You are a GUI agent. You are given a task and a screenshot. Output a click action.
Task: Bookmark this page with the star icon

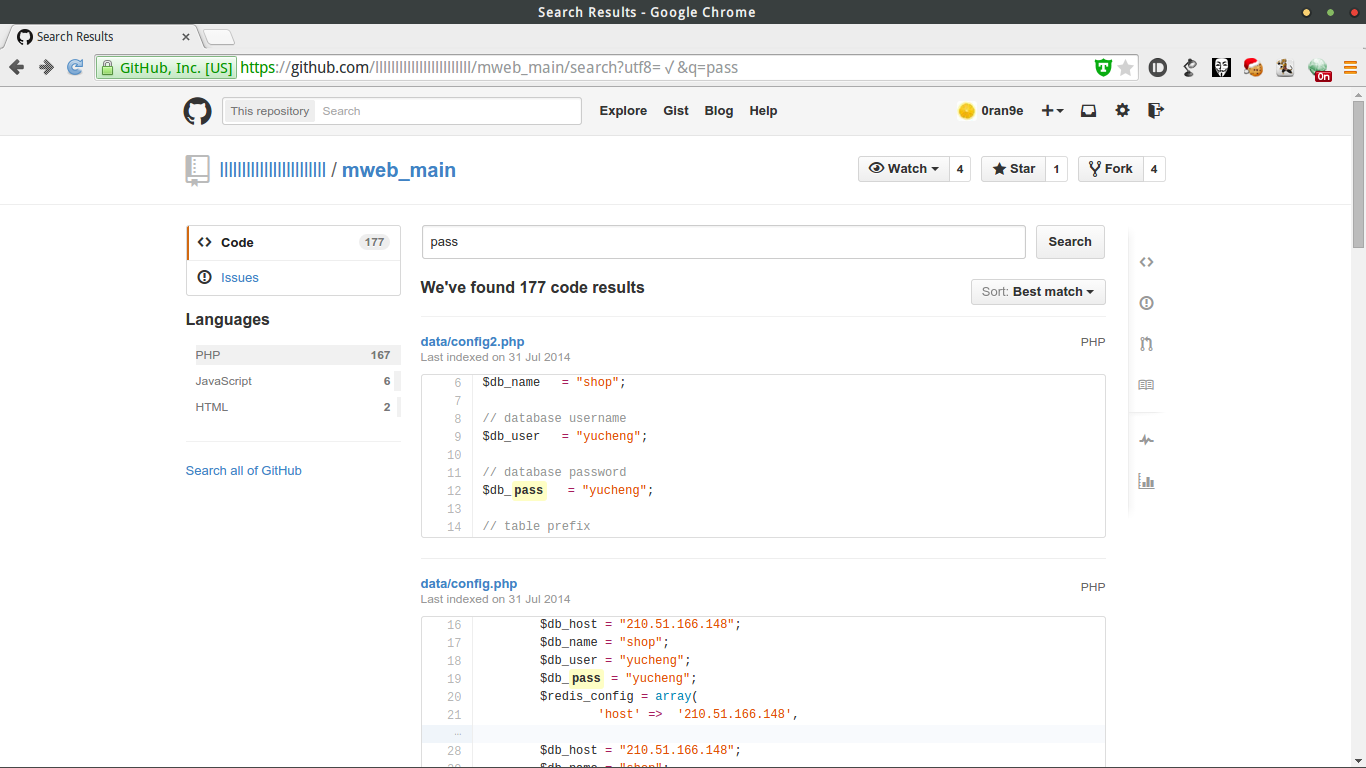point(1125,68)
